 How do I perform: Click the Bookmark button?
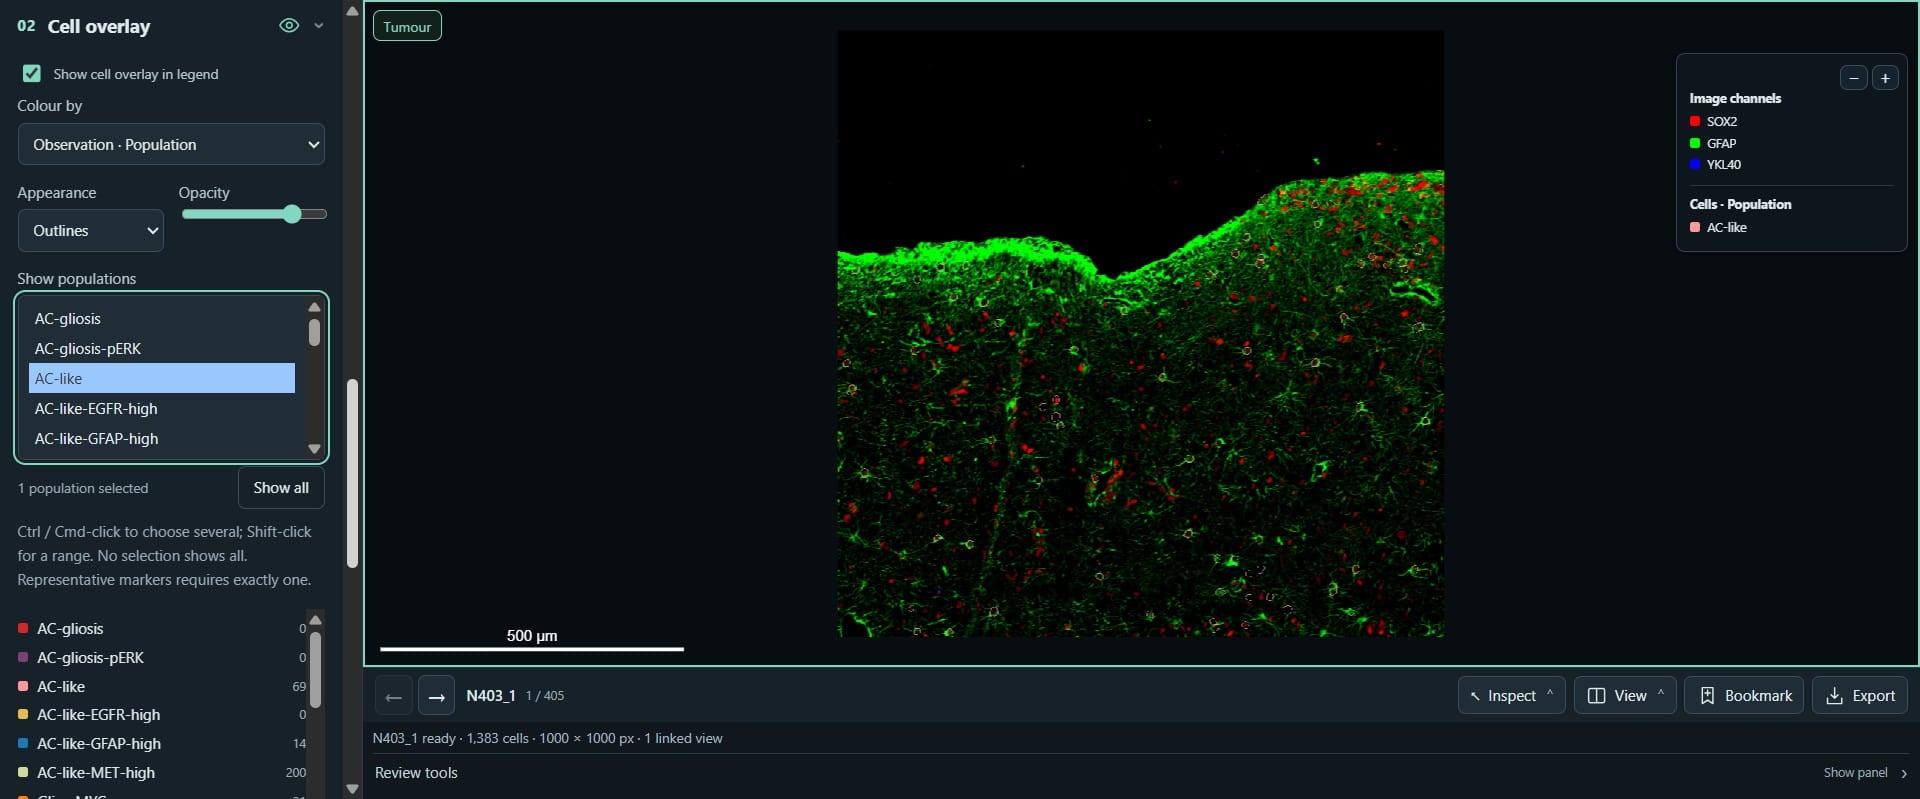(x=1744, y=695)
